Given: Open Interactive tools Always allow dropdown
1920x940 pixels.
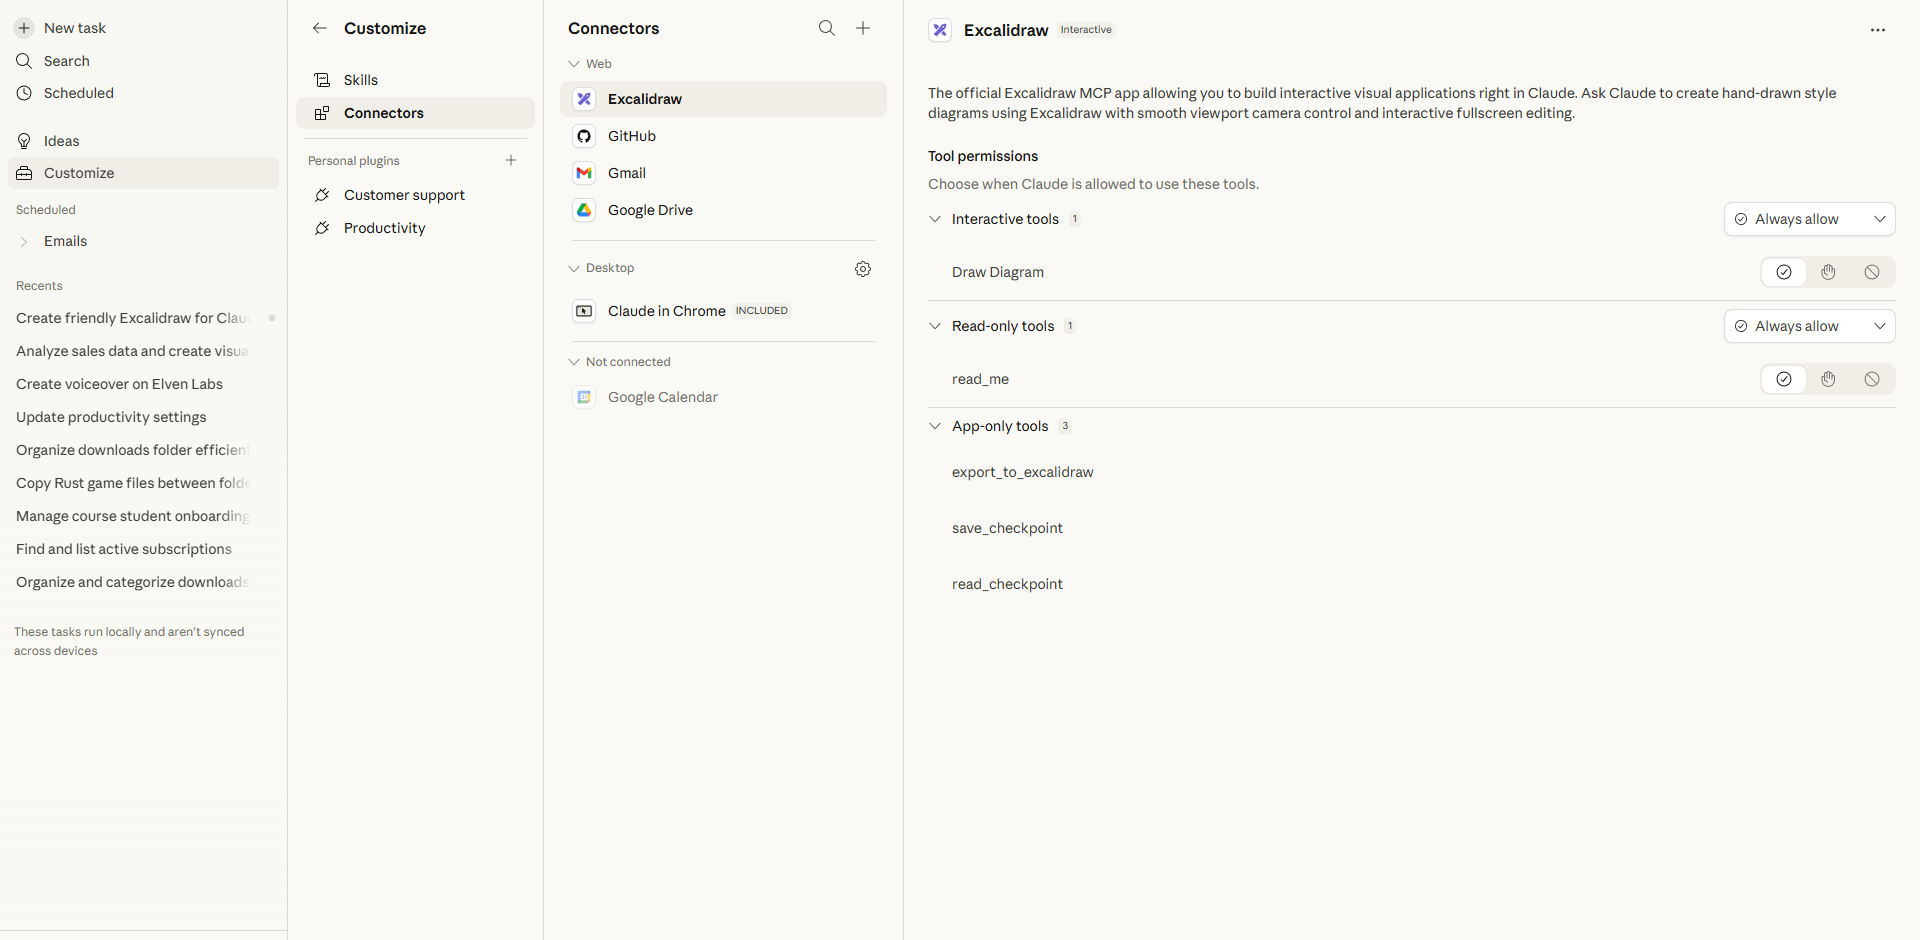Looking at the screenshot, I should pyautogui.click(x=1810, y=219).
